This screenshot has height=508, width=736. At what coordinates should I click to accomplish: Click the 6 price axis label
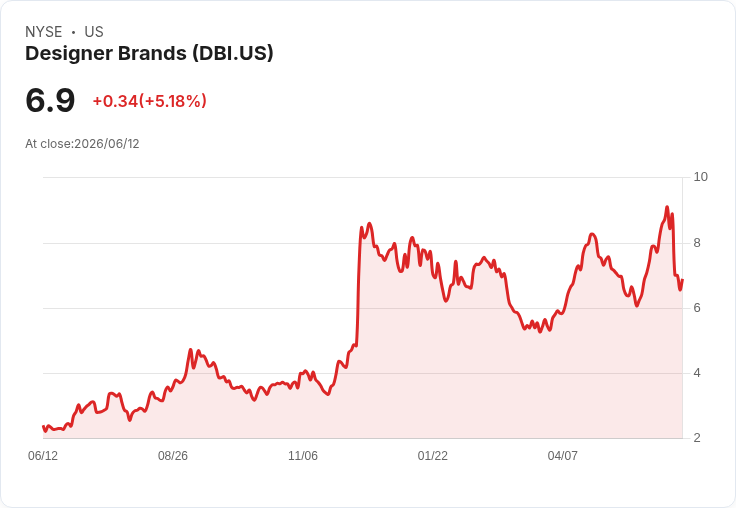(x=697, y=308)
